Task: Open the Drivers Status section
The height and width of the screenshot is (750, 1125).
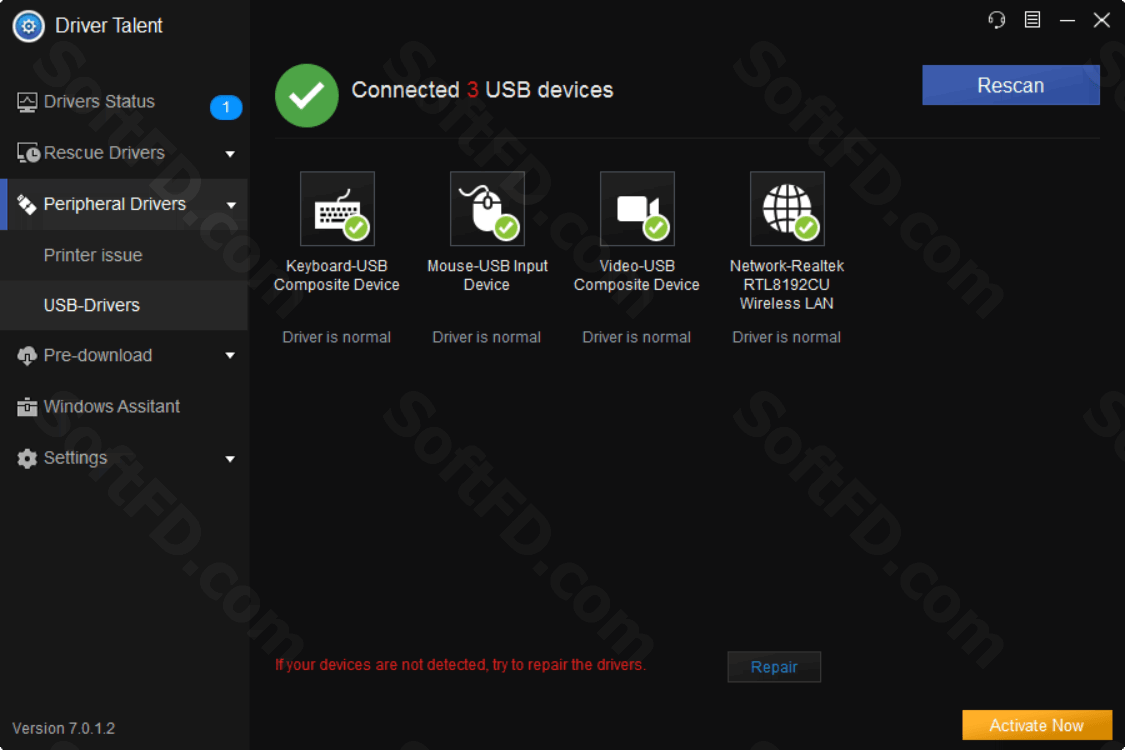Action: (123, 102)
